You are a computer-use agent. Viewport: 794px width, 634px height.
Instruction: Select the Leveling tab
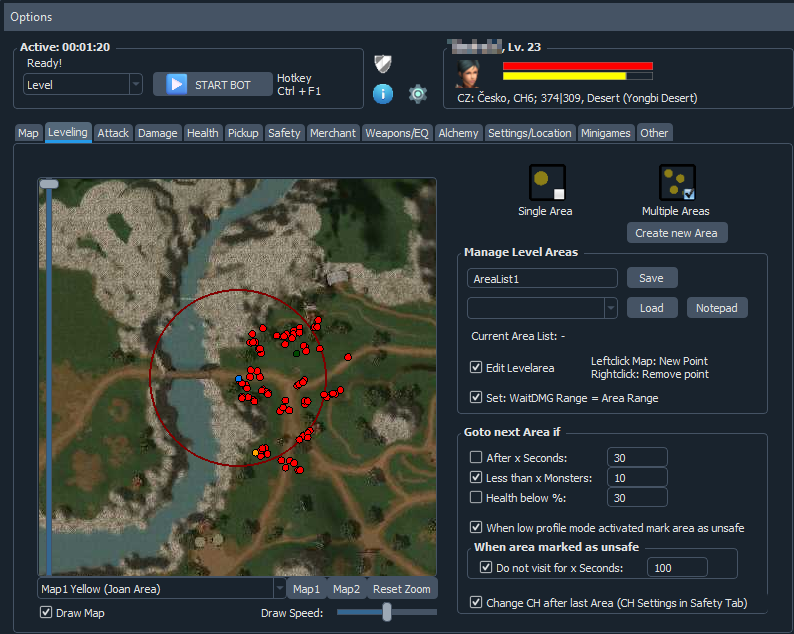pos(68,132)
